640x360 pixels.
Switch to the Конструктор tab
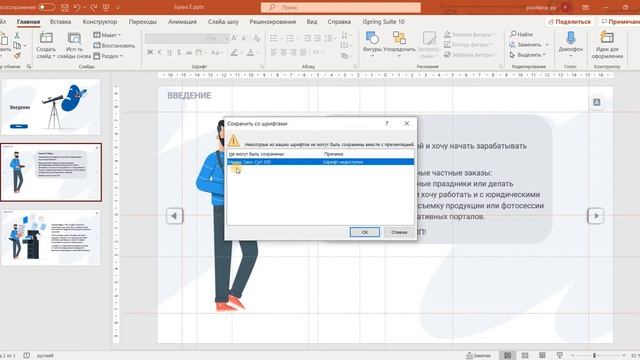pyautogui.click(x=100, y=22)
